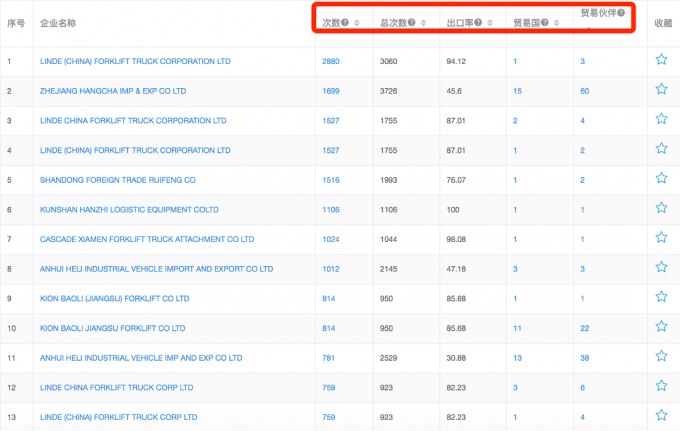Click the 1516 count link
Viewport: 680px width, 431px height.
[x=331, y=180]
